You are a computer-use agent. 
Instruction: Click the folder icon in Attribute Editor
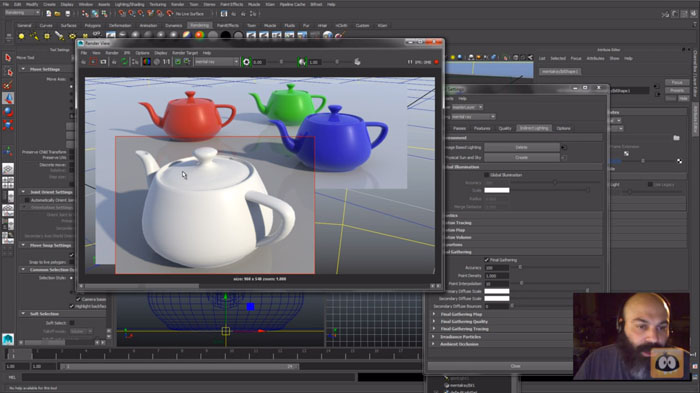[x=676, y=138]
